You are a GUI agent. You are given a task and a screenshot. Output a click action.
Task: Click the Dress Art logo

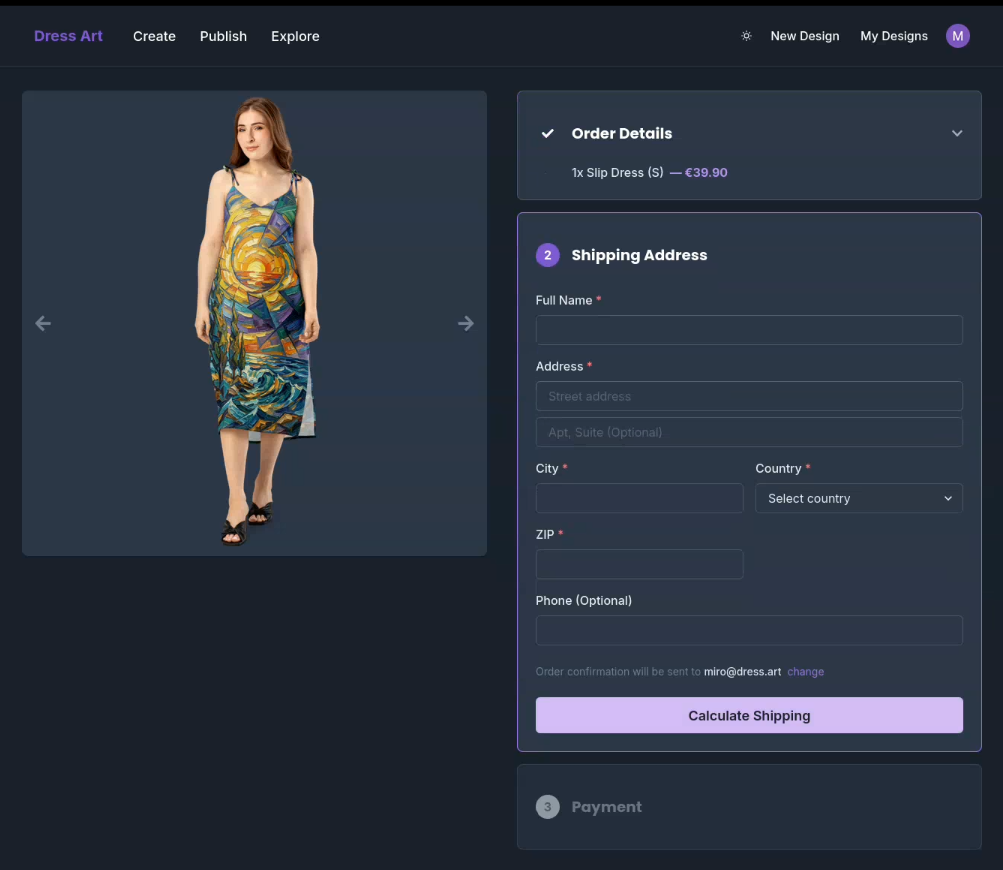tap(68, 35)
